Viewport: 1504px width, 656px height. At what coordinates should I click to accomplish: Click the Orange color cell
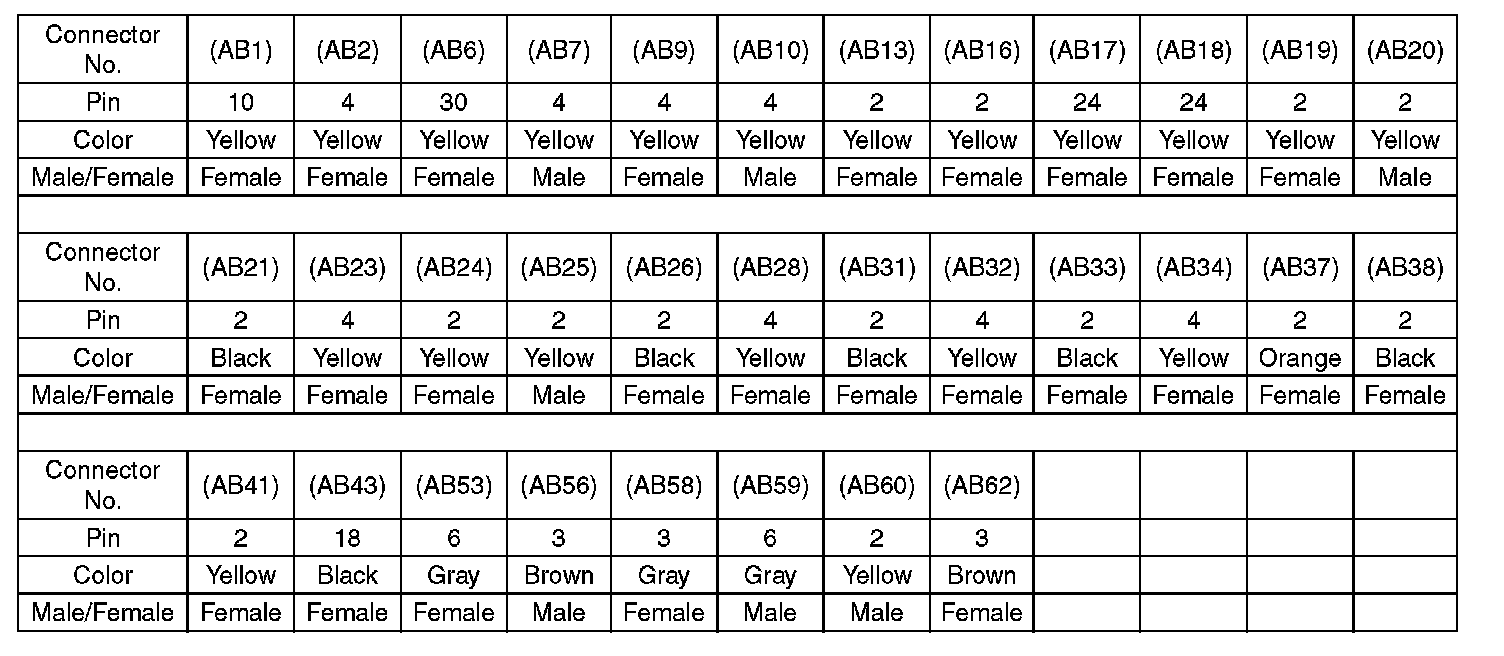[1299, 358]
